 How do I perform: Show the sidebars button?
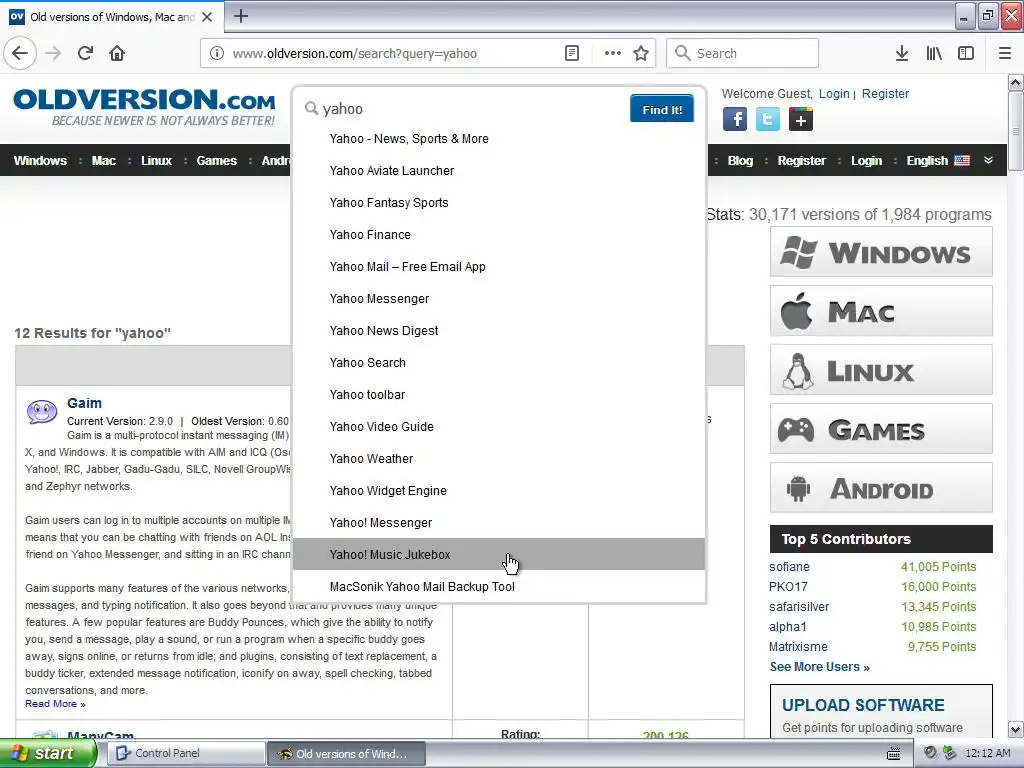[966, 54]
